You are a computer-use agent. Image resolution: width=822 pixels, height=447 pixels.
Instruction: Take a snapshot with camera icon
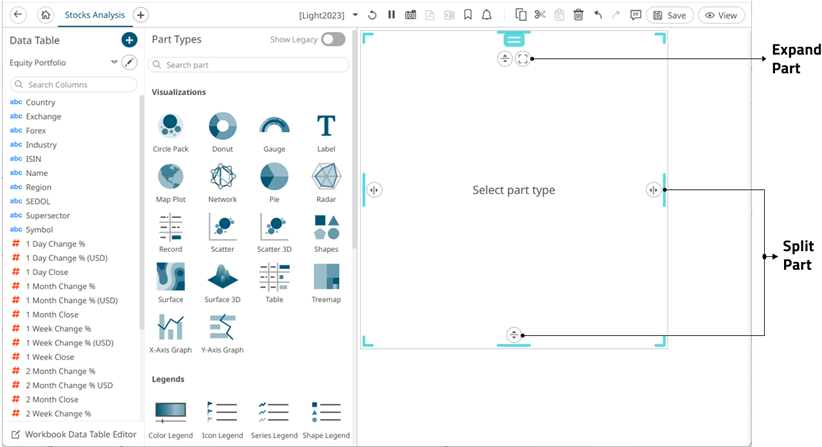[410, 15]
